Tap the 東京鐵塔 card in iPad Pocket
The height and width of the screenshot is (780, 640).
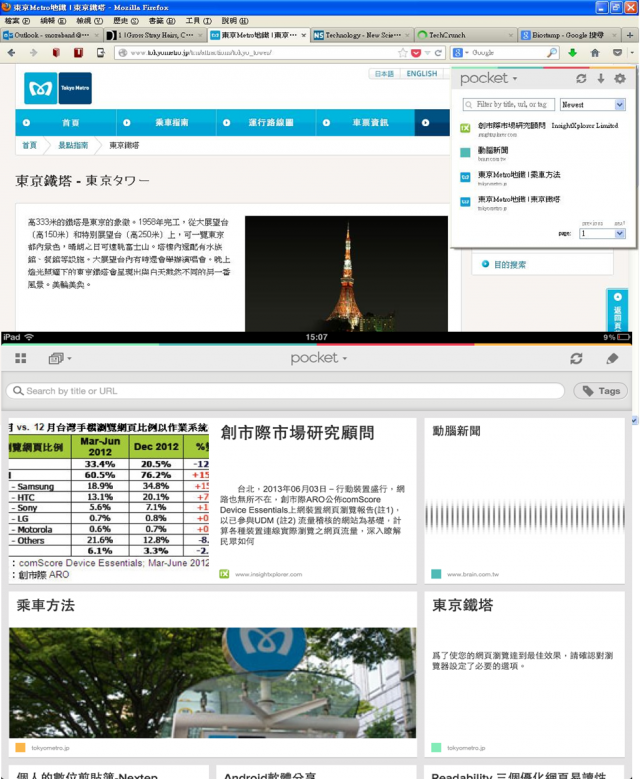pos(525,674)
